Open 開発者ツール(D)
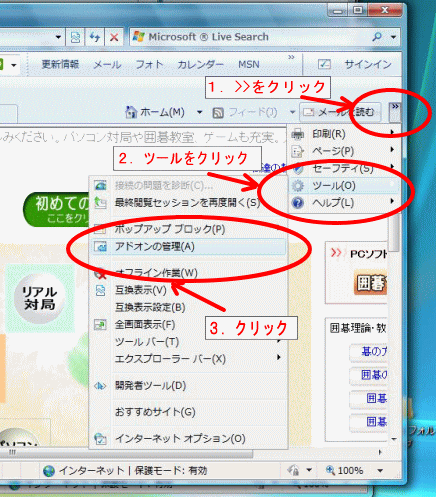 point(188,386)
